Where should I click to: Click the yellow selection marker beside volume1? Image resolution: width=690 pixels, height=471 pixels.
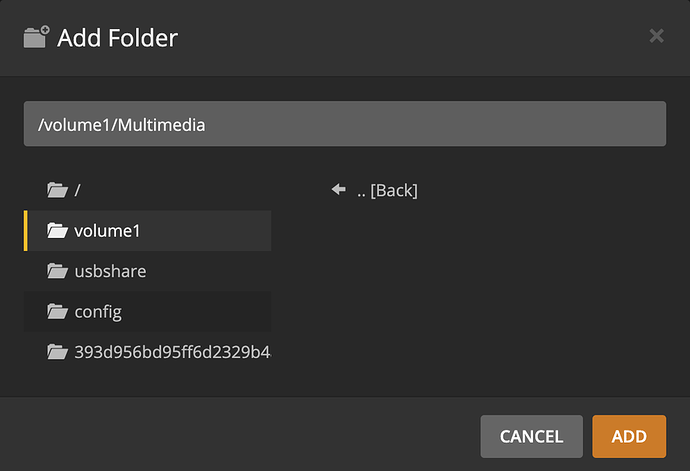[26, 231]
